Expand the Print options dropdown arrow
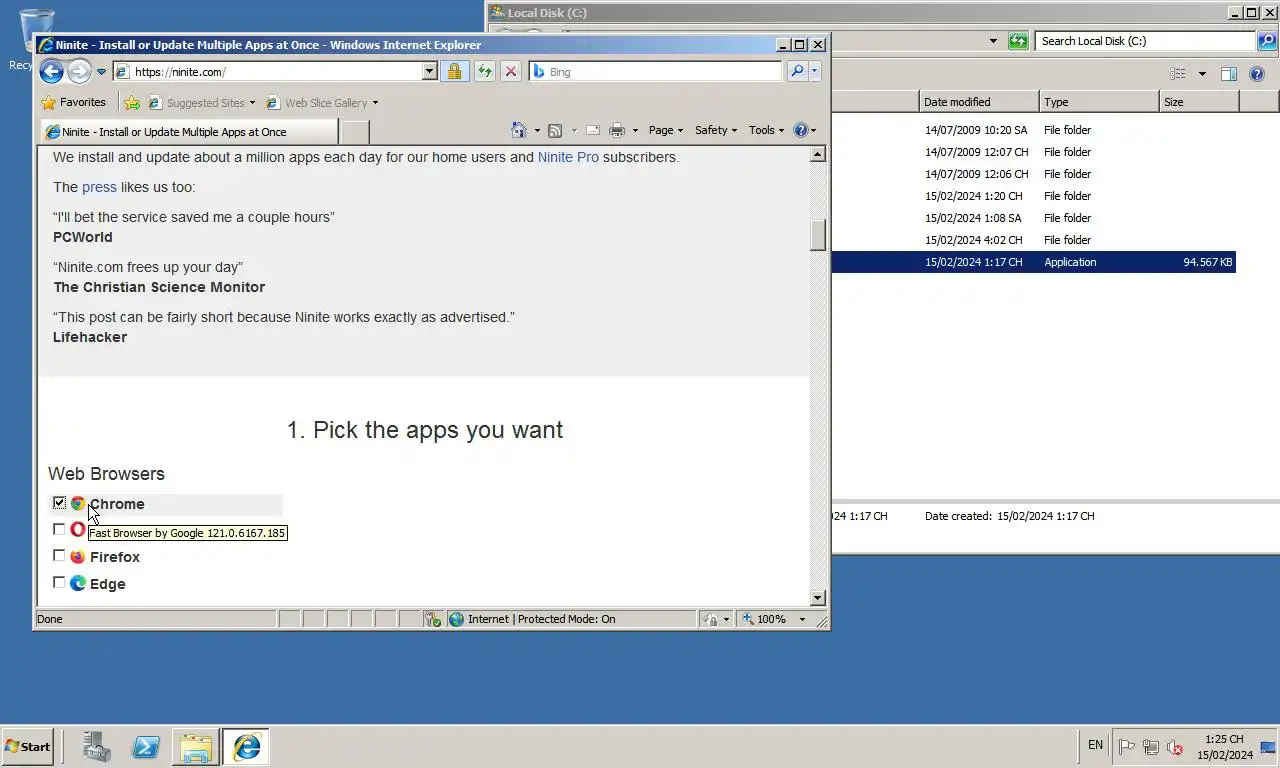Image resolution: width=1280 pixels, height=768 pixels. tap(634, 130)
